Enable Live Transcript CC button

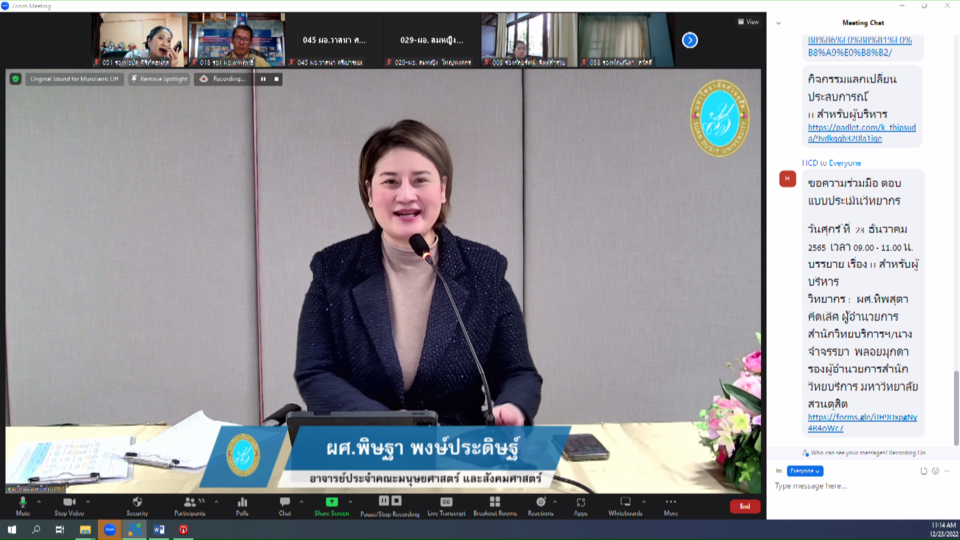point(446,506)
